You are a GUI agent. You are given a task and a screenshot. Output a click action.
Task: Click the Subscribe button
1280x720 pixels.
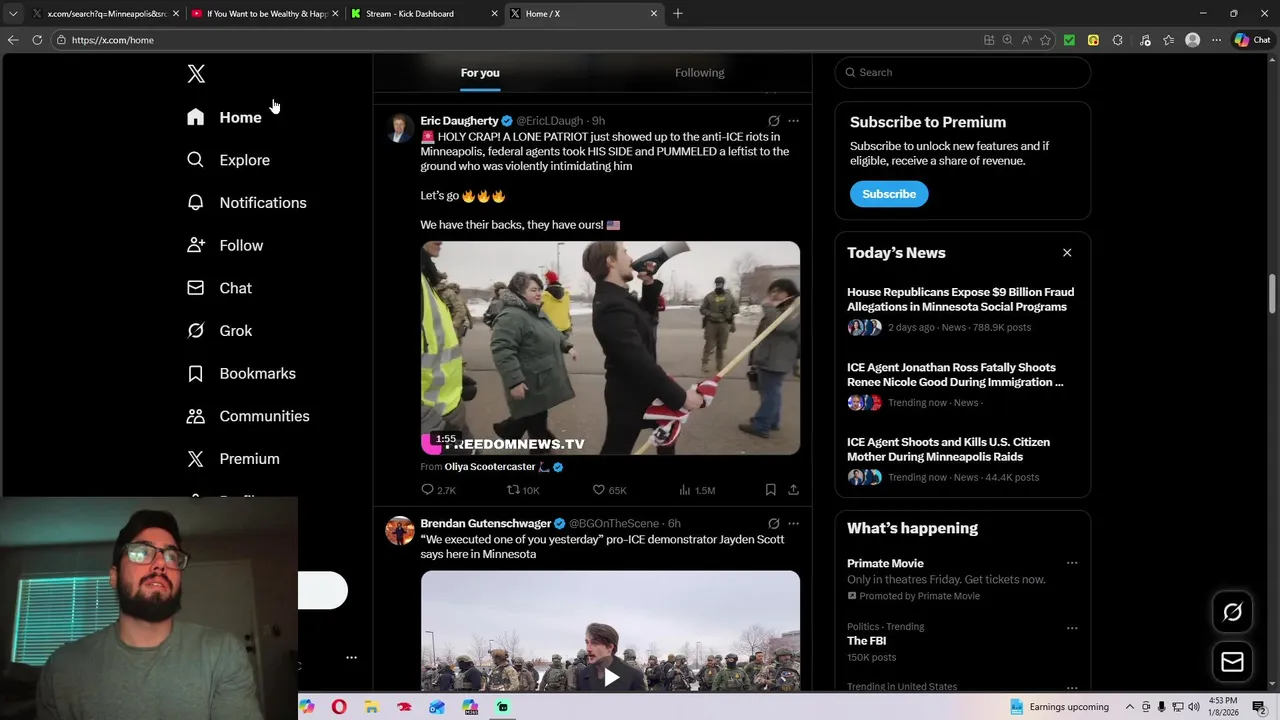coord(889,194)
